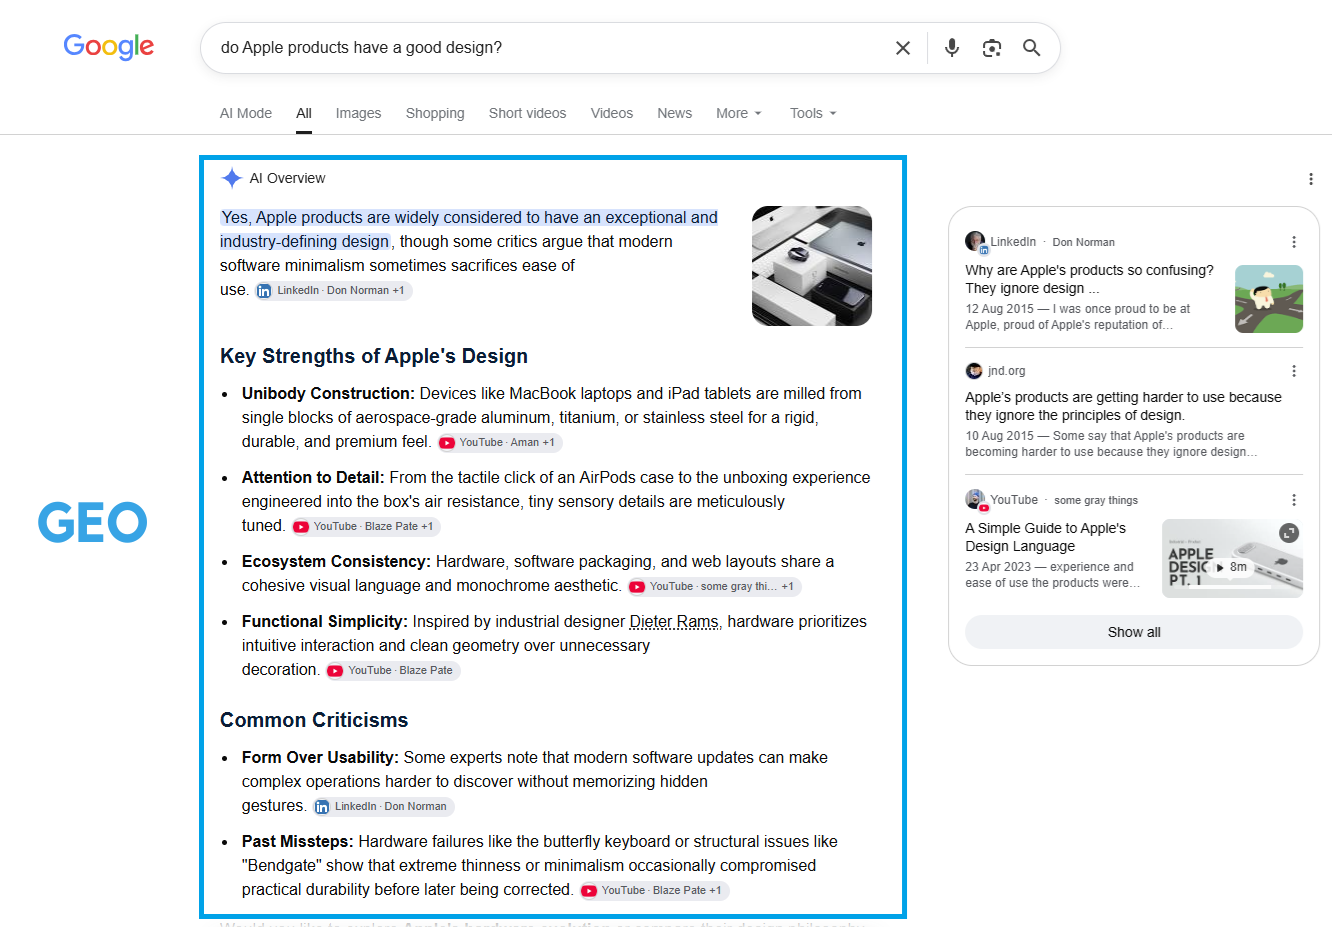
Task: Click the Don Norman LinkedIn profile avatar
Action: pos(975,241)
